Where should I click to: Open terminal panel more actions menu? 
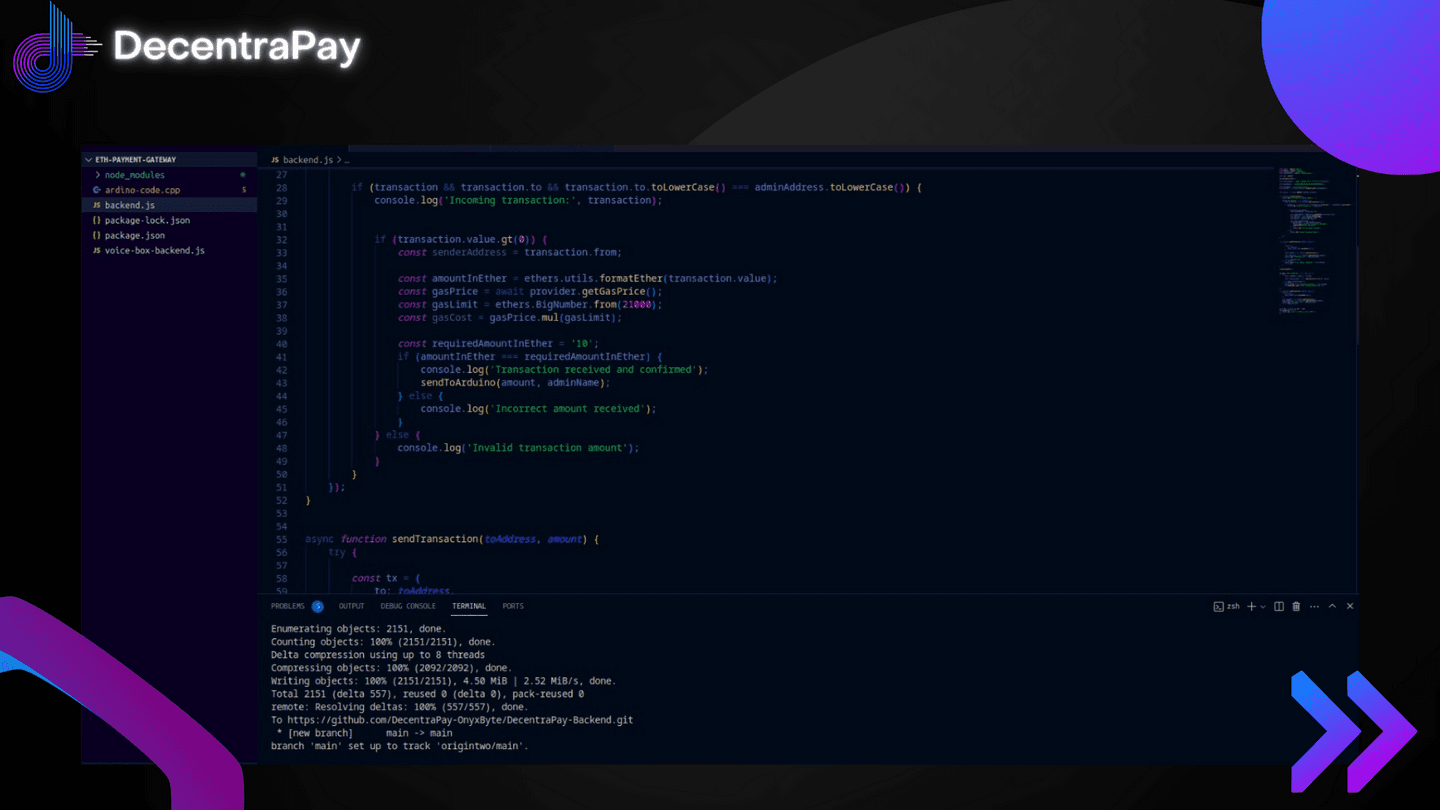tap(1315, 606)
